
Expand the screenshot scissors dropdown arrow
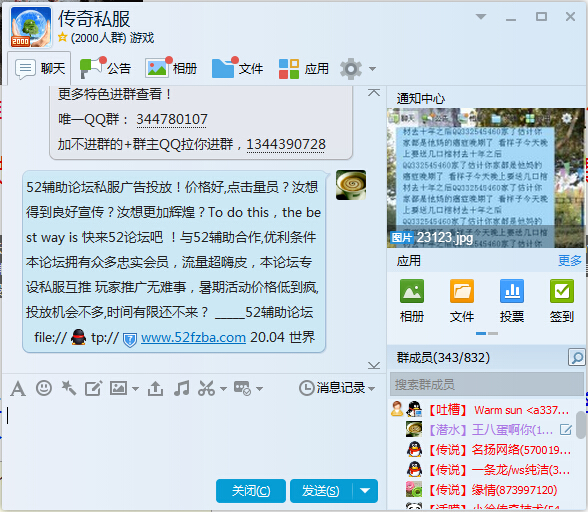click(224, 389)
